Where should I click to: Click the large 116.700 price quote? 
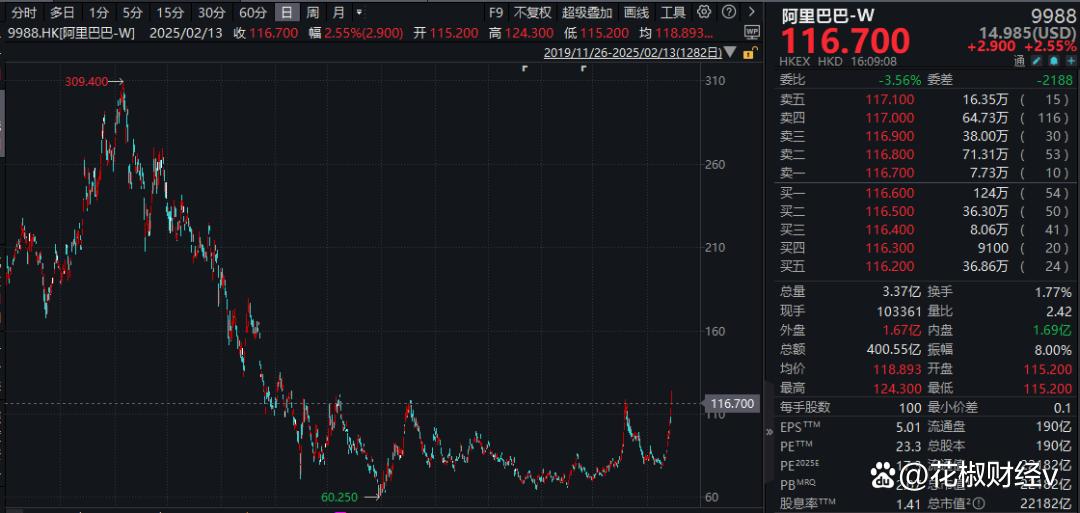click(x=845, y=42)
